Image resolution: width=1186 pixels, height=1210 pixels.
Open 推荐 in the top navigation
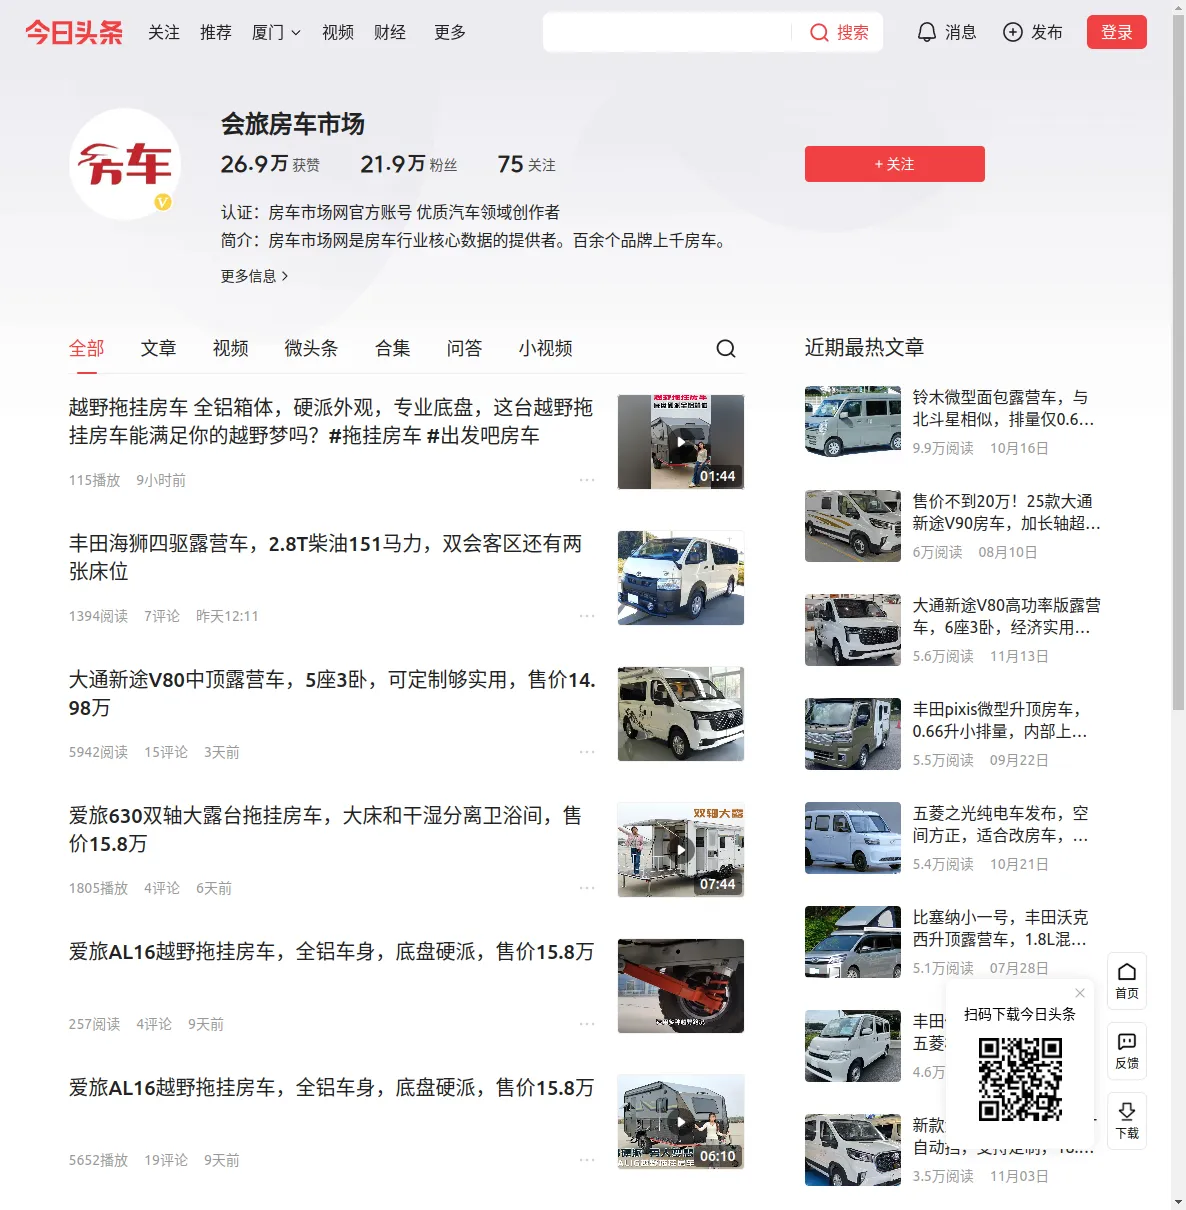[216, 32]
